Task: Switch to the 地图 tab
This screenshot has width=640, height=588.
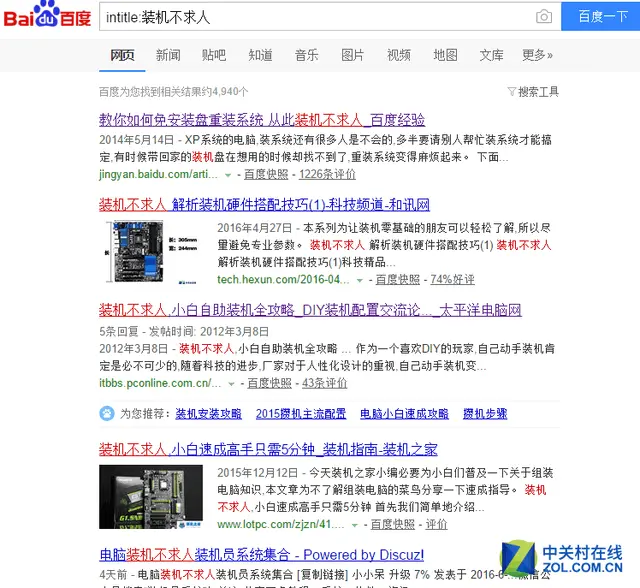Action: pos(445,55)
